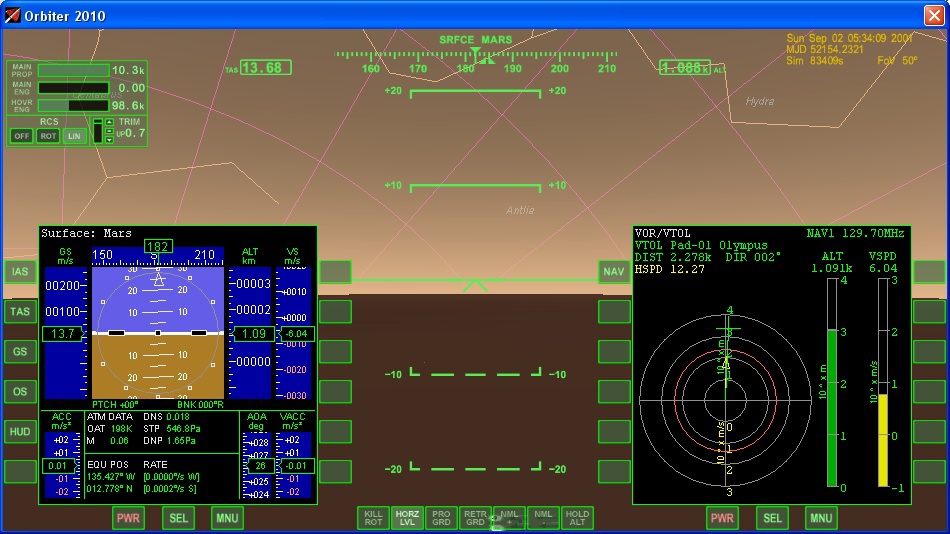Switch RCS mode to ROT
The width and height of the screenshot is (950, 534).
pyautogui.click(x=48, y=136)
